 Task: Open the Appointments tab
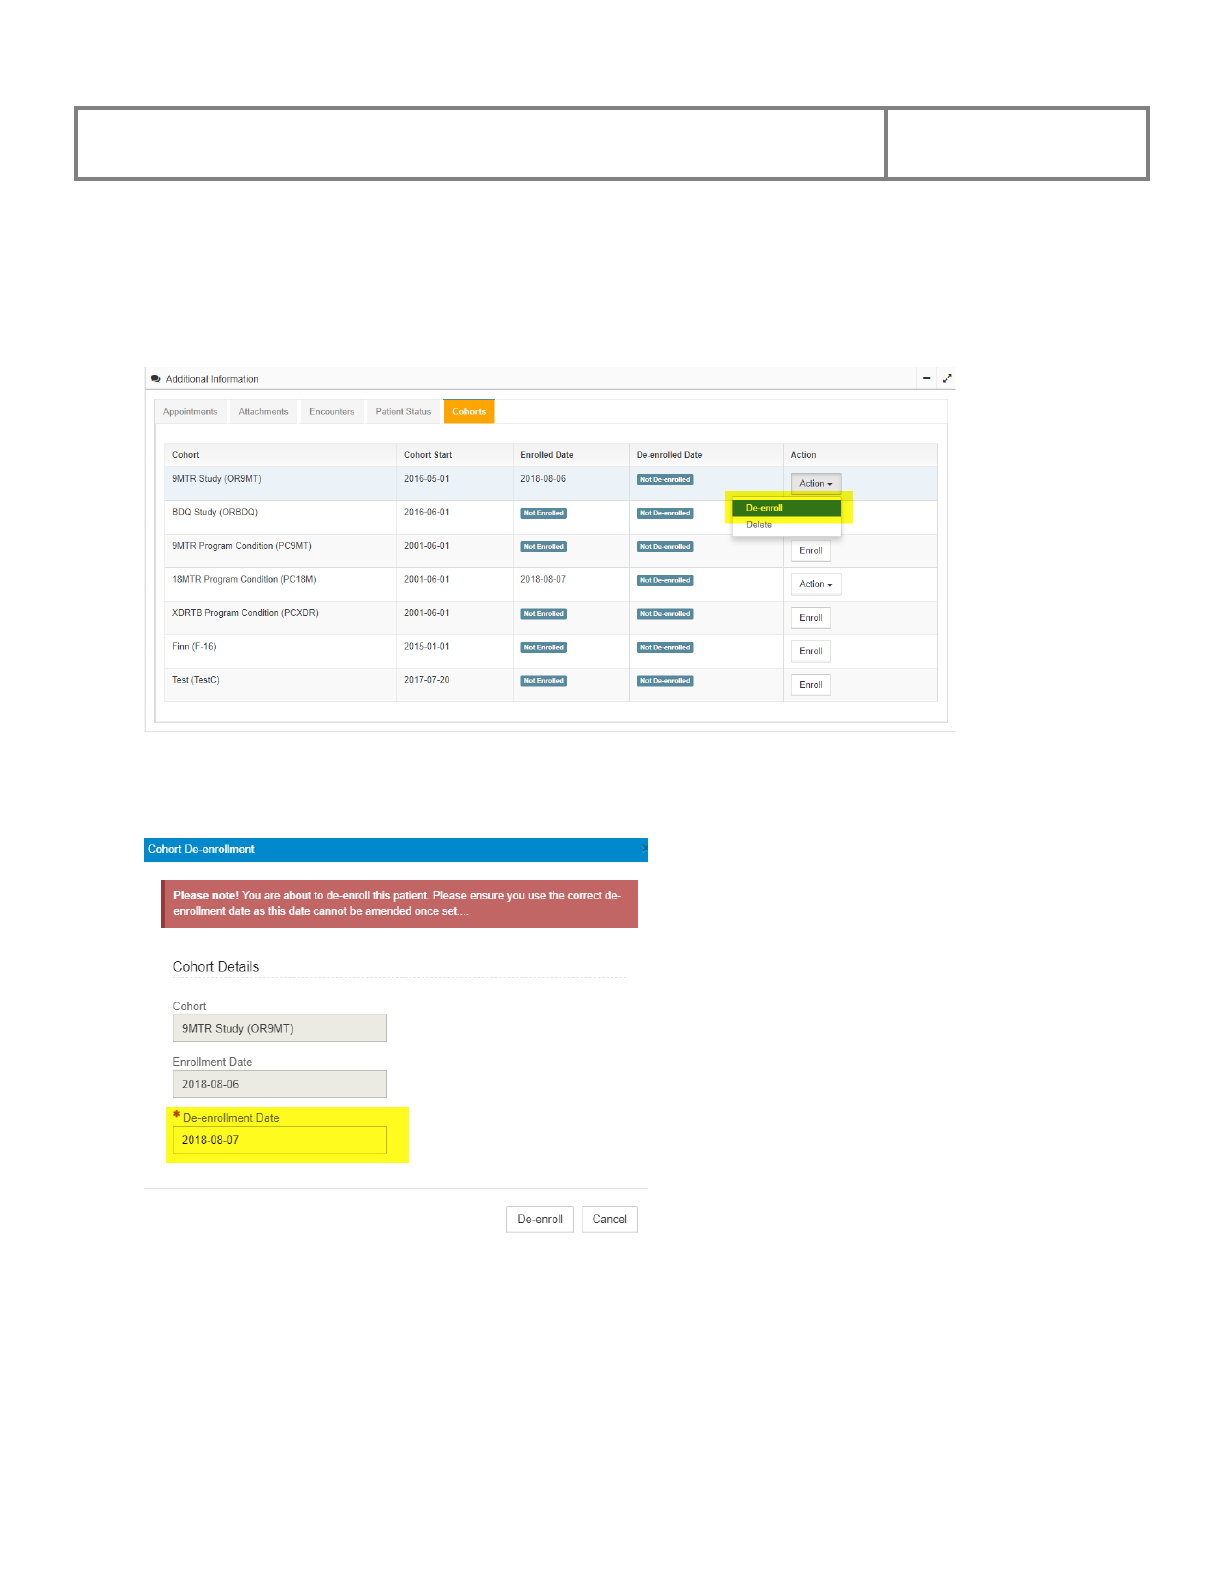coord(190,412)
